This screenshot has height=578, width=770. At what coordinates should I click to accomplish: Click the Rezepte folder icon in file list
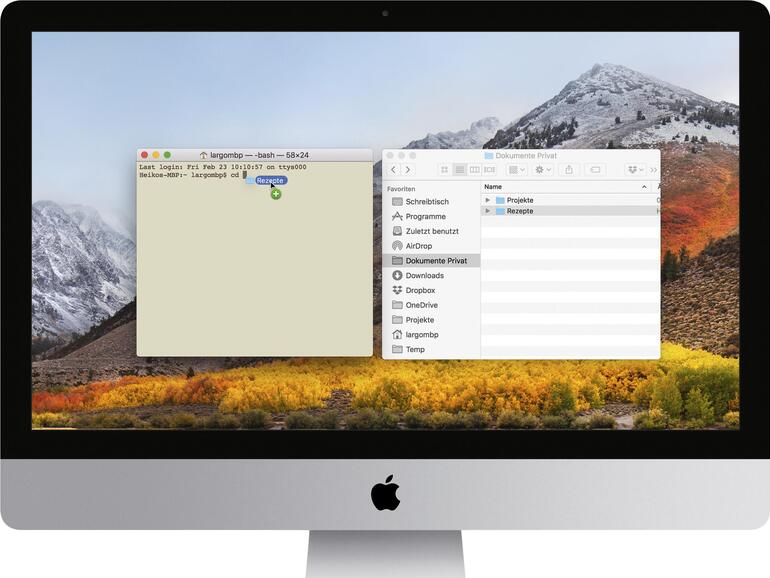(x=500, y=211)
